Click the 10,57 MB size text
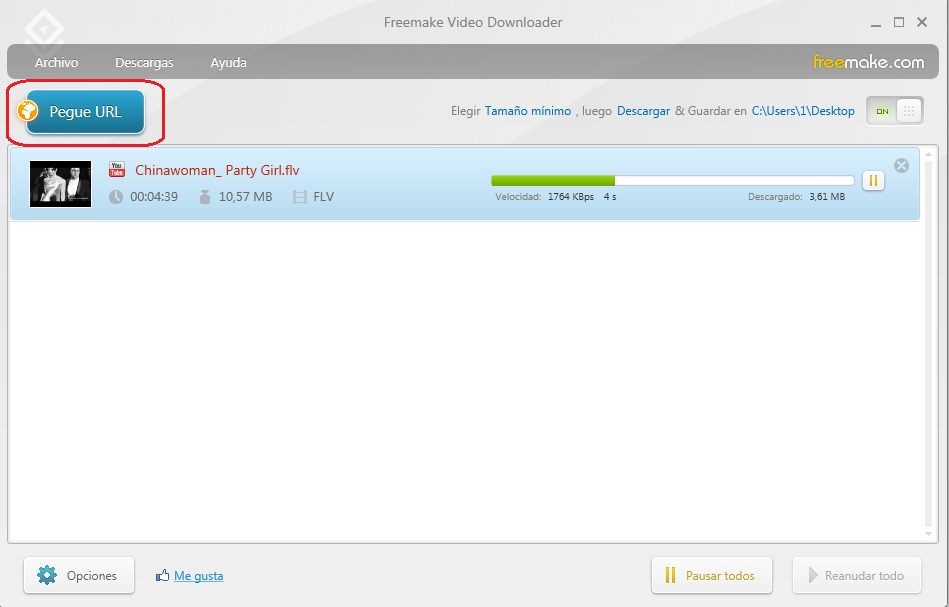The width and height of the screenshot is (949, 607). coord(245,197)
